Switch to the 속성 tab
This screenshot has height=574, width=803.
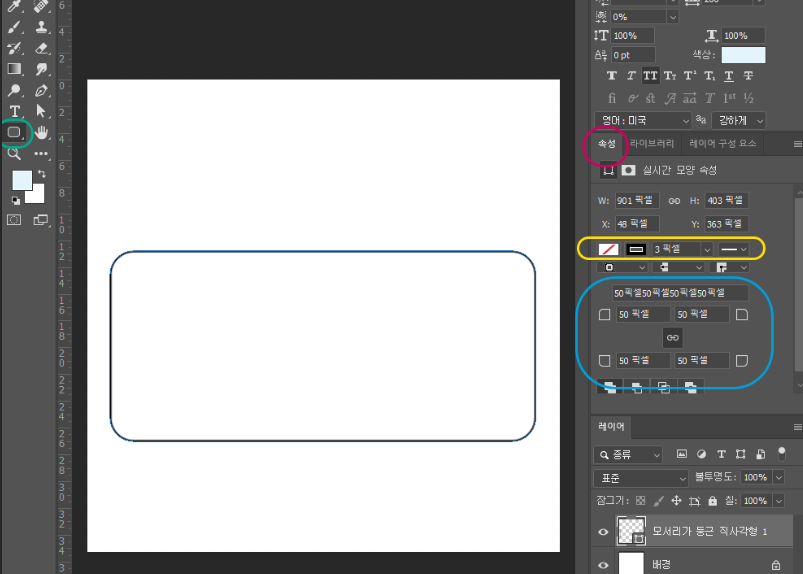pos(607,143)
